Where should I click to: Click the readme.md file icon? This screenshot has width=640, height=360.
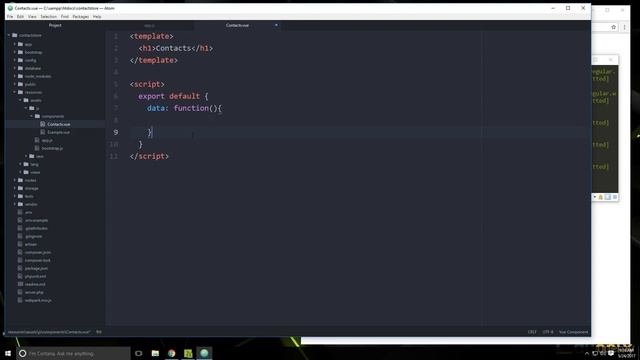tap(20, 284)
